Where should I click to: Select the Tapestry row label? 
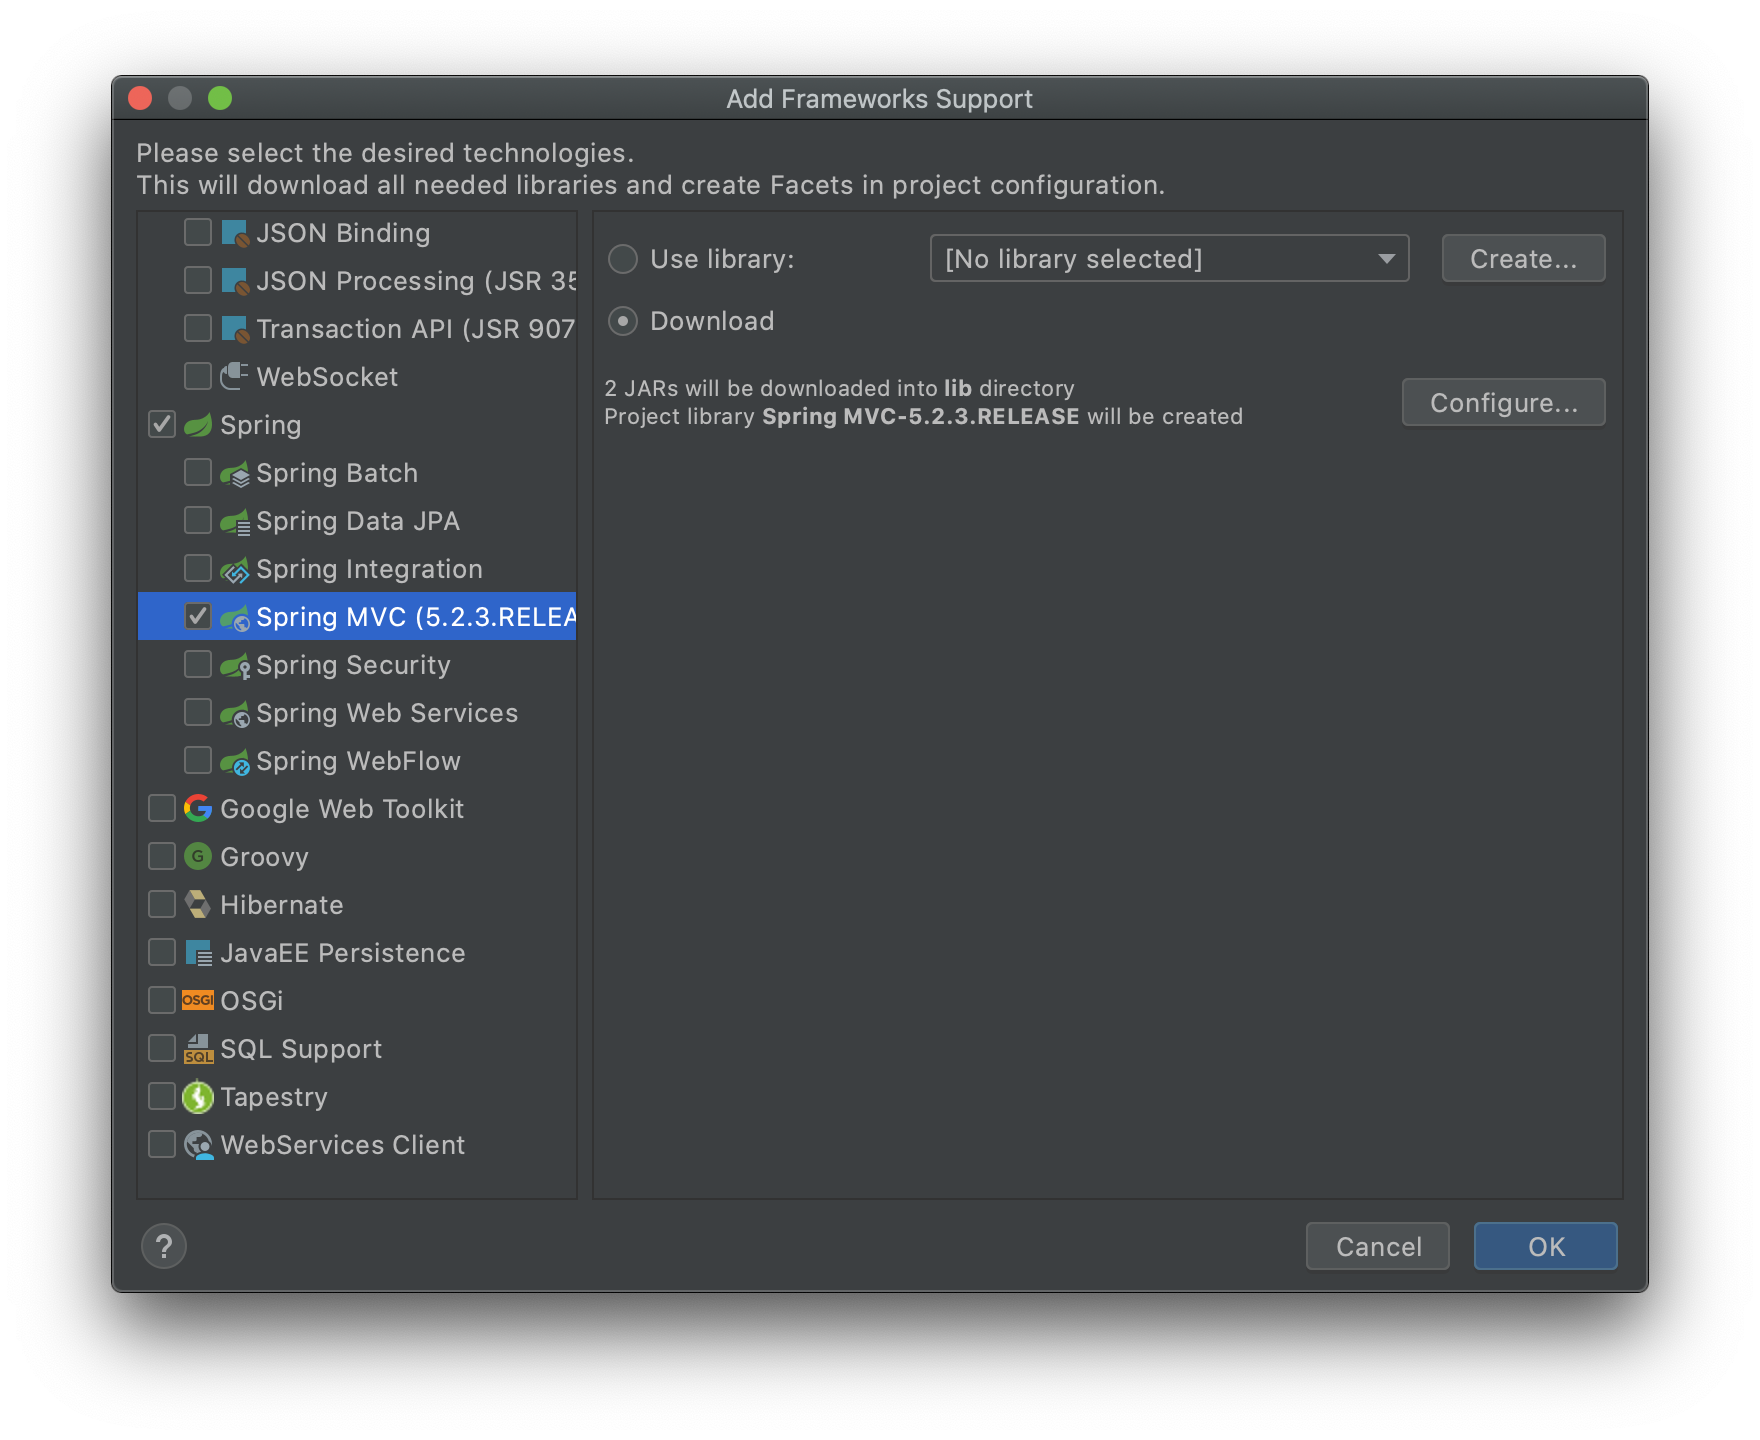(x=274, y=1097)
